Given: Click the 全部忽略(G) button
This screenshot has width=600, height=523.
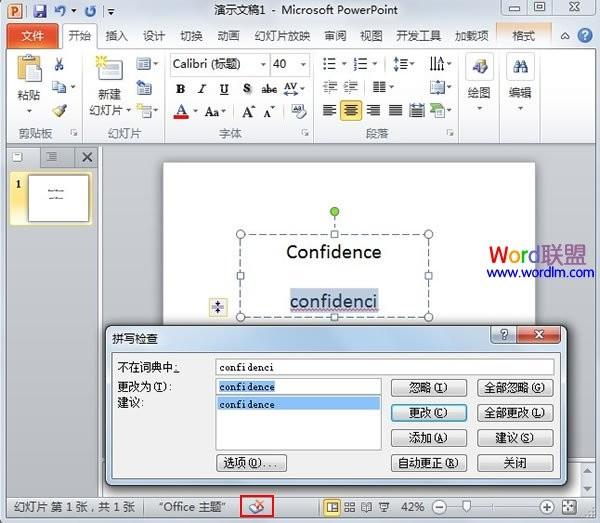Looking at the screenshot, I should (x=515, y=388).
